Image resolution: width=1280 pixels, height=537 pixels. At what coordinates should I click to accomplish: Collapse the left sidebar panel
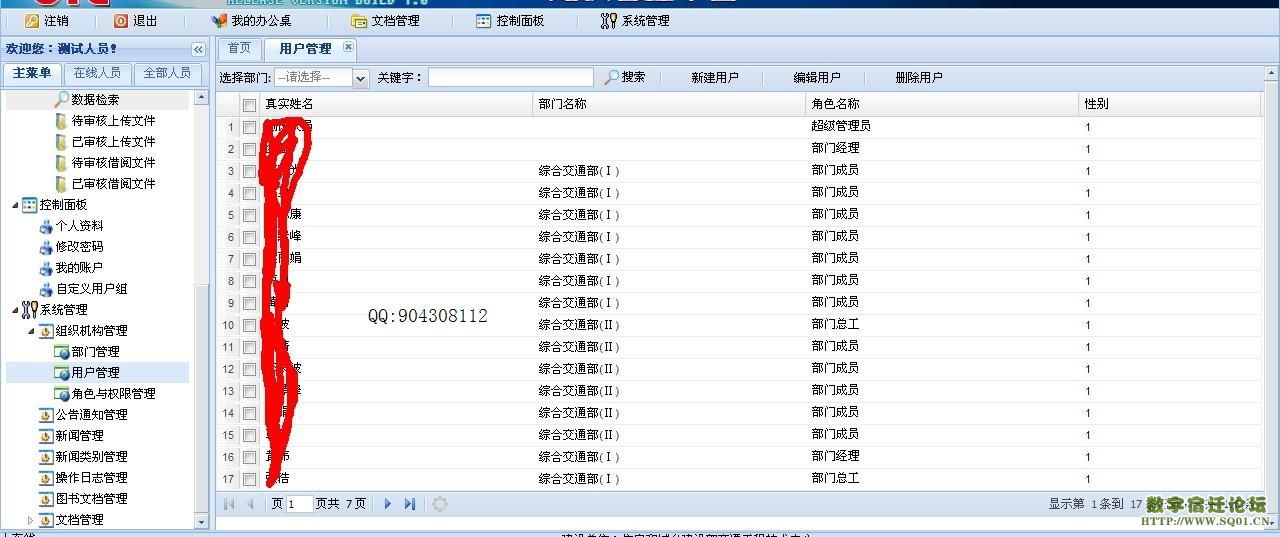[x=198, y=49]
